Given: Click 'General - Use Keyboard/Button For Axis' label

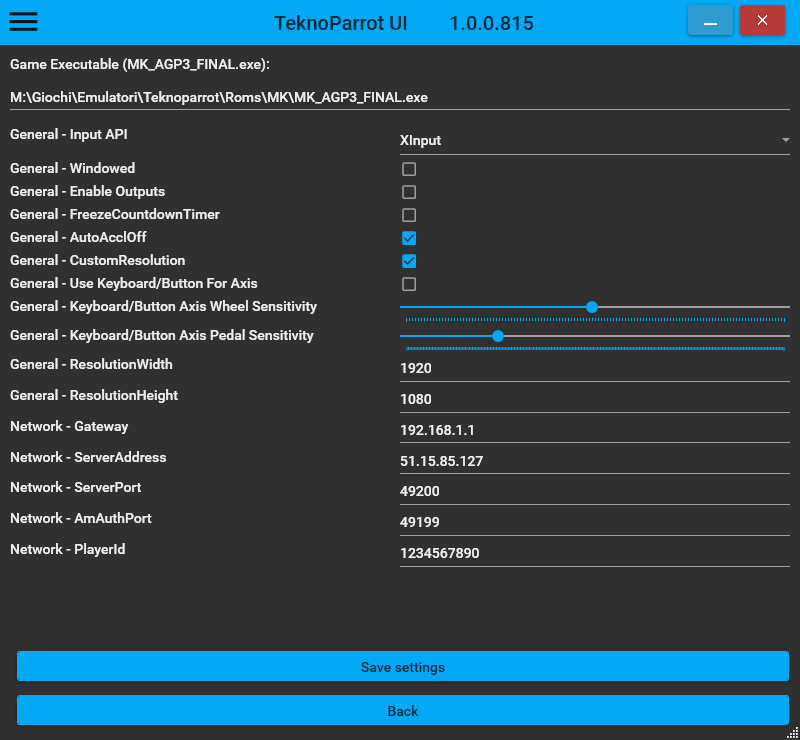Looking at the screenshot, I should (x=134, y=283).
